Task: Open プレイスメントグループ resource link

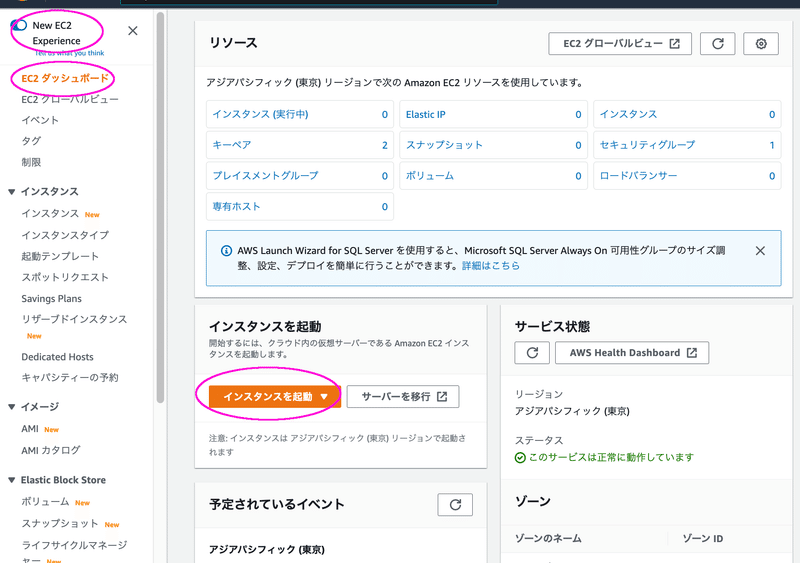Action: pyautogui.click(x=265, y=176)
